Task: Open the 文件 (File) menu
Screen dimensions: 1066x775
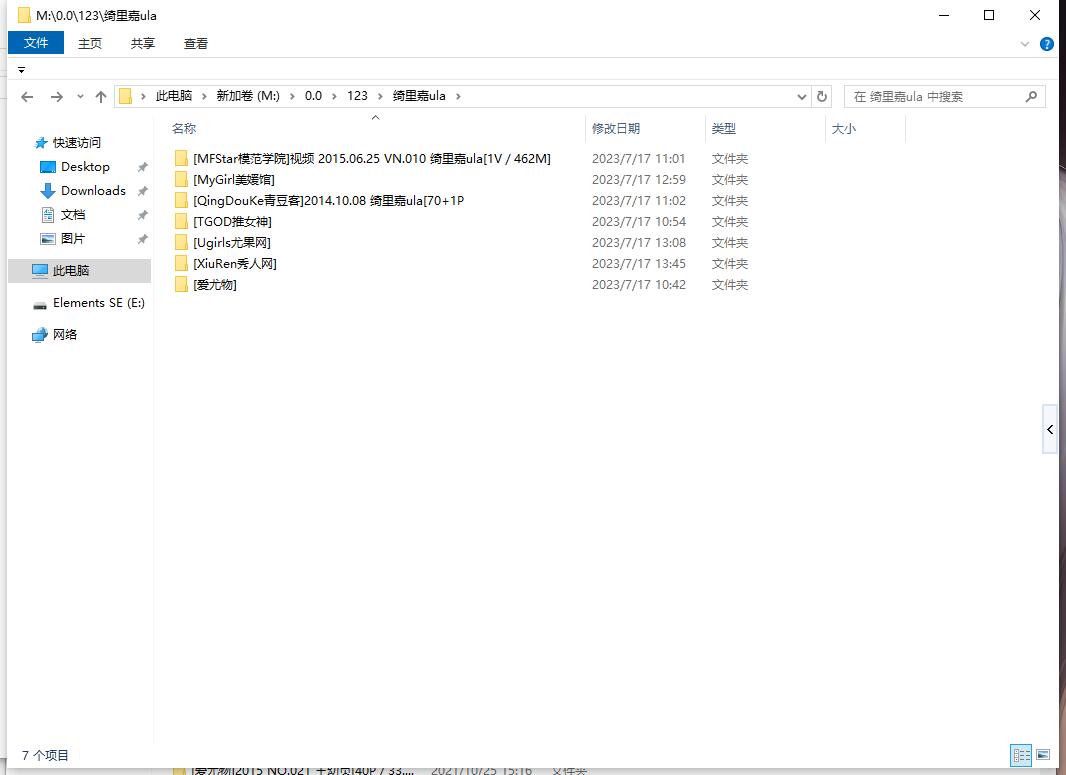Action: 36,43
